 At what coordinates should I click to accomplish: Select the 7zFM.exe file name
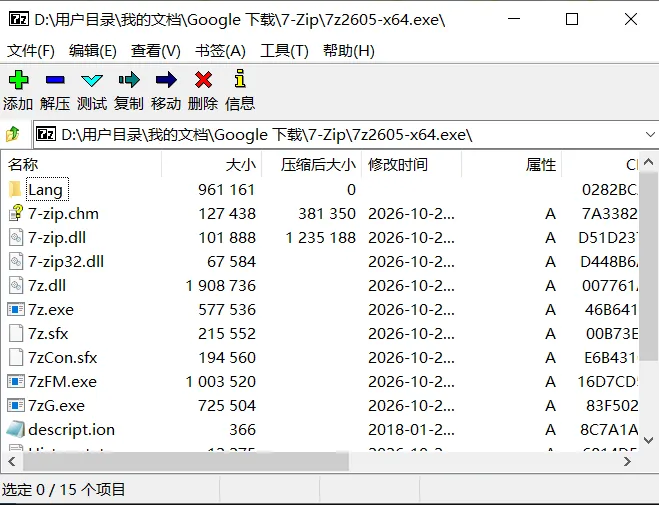(62, 381)
